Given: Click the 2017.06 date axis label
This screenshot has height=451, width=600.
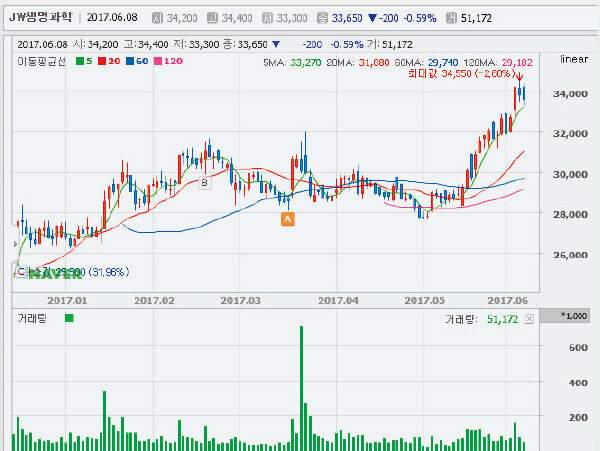Looking at the screenshot, I should pyautogui.click(x=507, y=298).
